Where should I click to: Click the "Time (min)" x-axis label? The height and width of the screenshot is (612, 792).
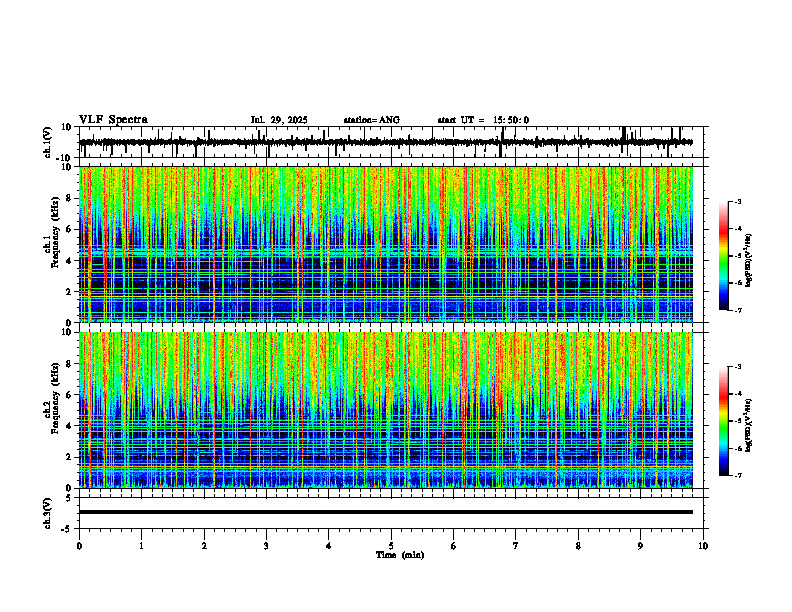[x=400, y=555]
